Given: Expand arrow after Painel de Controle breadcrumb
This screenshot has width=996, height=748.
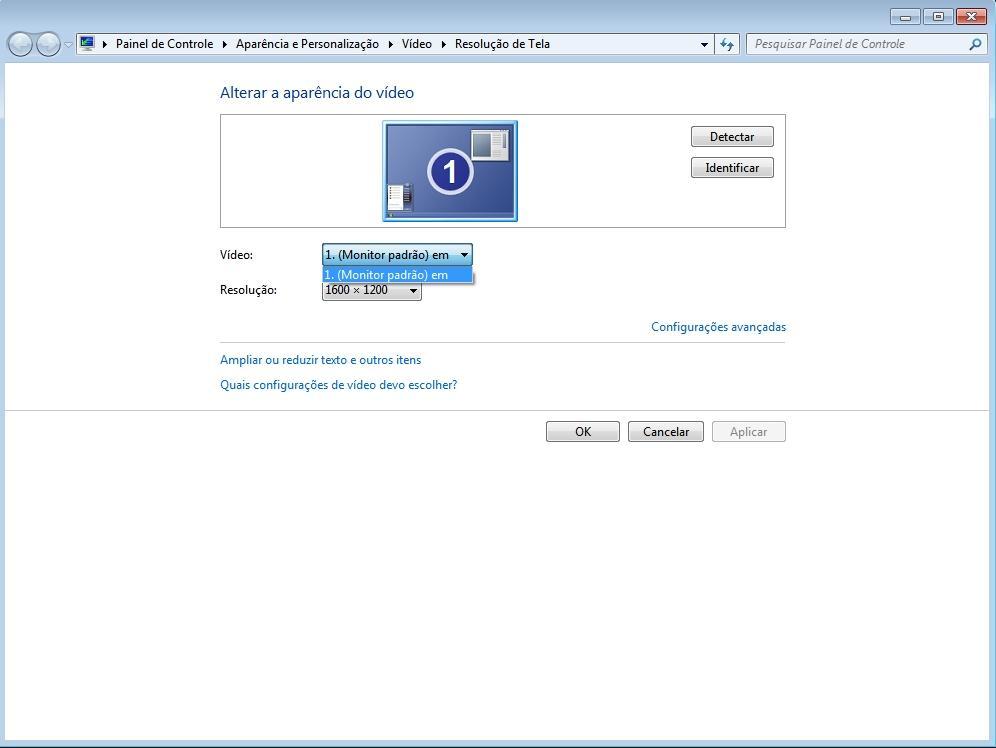Looking at the screenshot, I should [225, 44].
